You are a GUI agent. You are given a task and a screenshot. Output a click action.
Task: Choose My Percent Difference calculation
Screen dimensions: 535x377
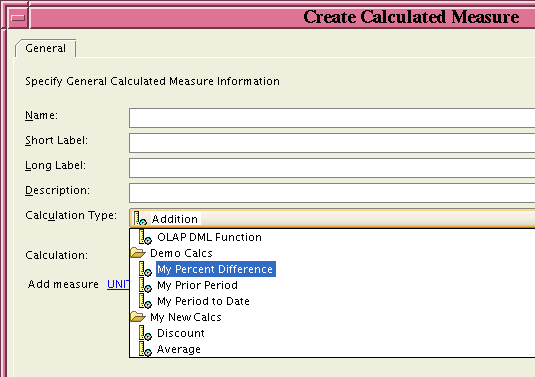coord(215,269)
